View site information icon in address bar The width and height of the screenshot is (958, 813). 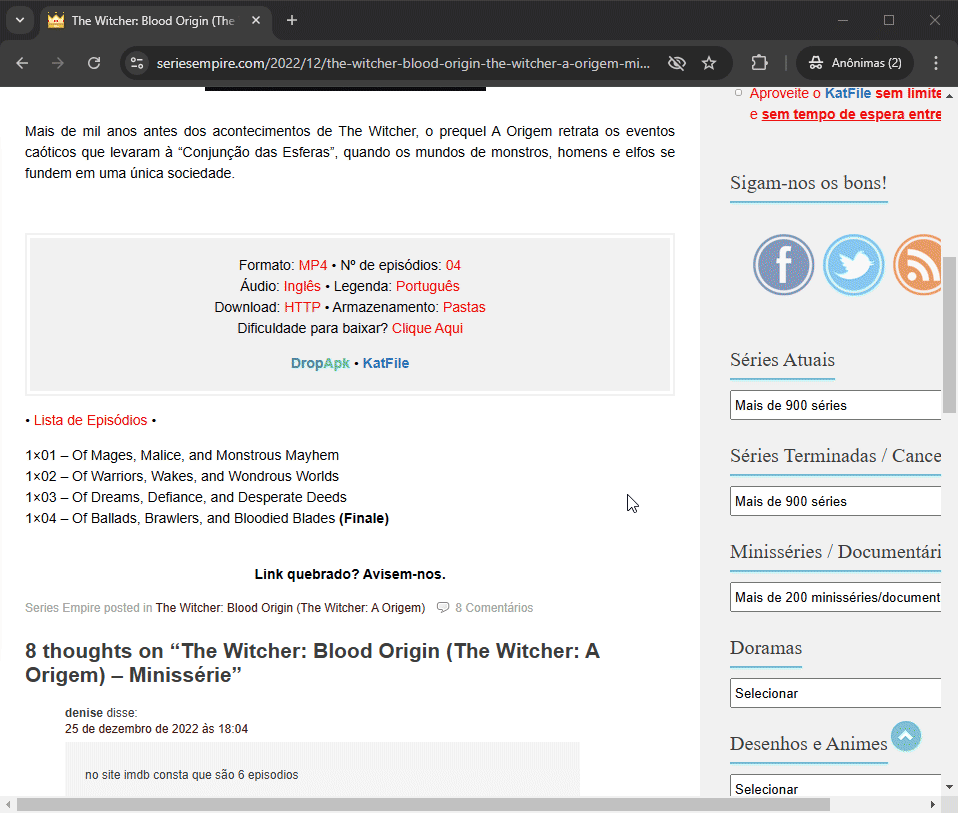pyautogui.click(x=137, y=63)
